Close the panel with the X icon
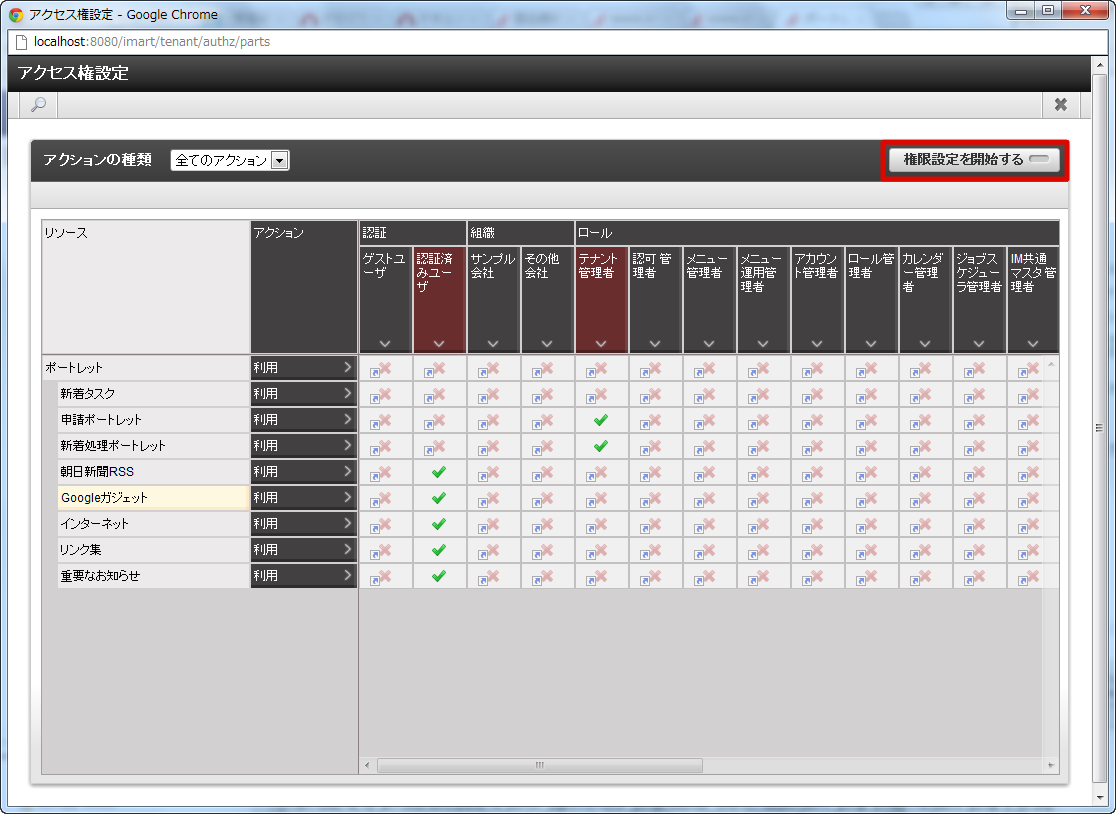This screenshot has height=814, width=1116. tap(1060, 105)
